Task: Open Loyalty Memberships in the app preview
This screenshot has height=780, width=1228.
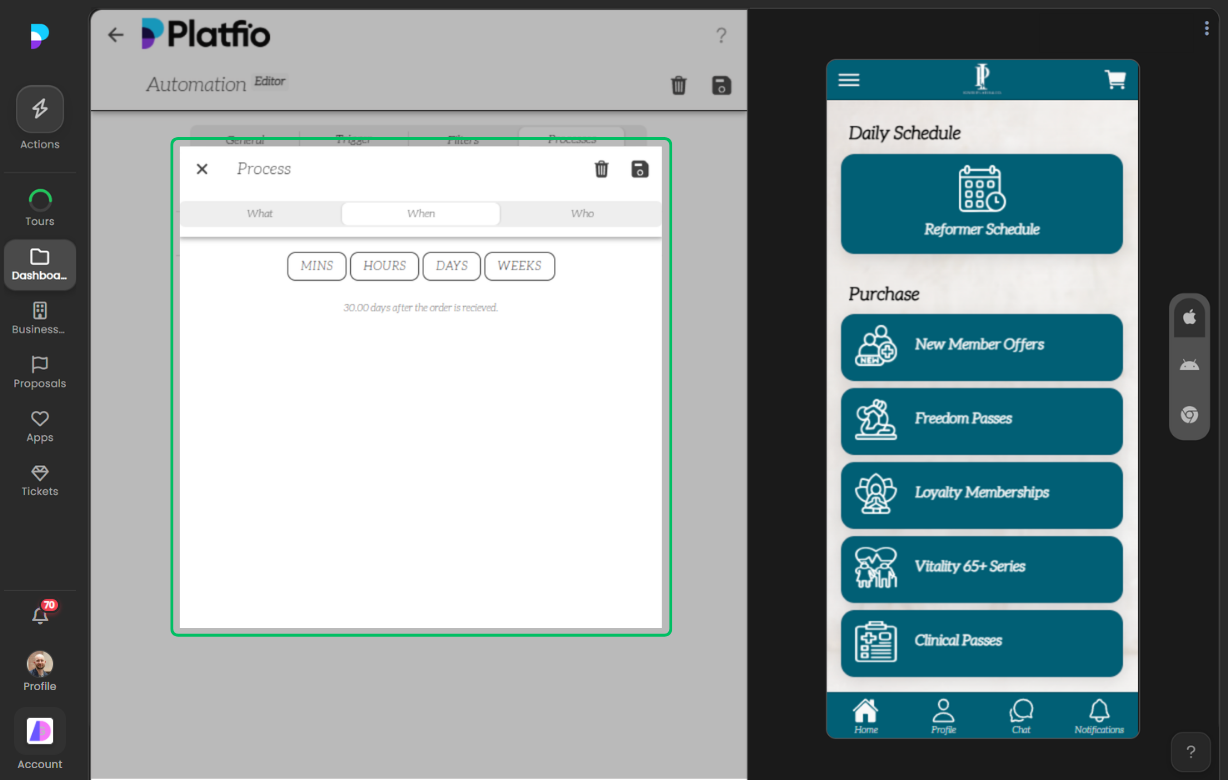Action: click(981, 494)
